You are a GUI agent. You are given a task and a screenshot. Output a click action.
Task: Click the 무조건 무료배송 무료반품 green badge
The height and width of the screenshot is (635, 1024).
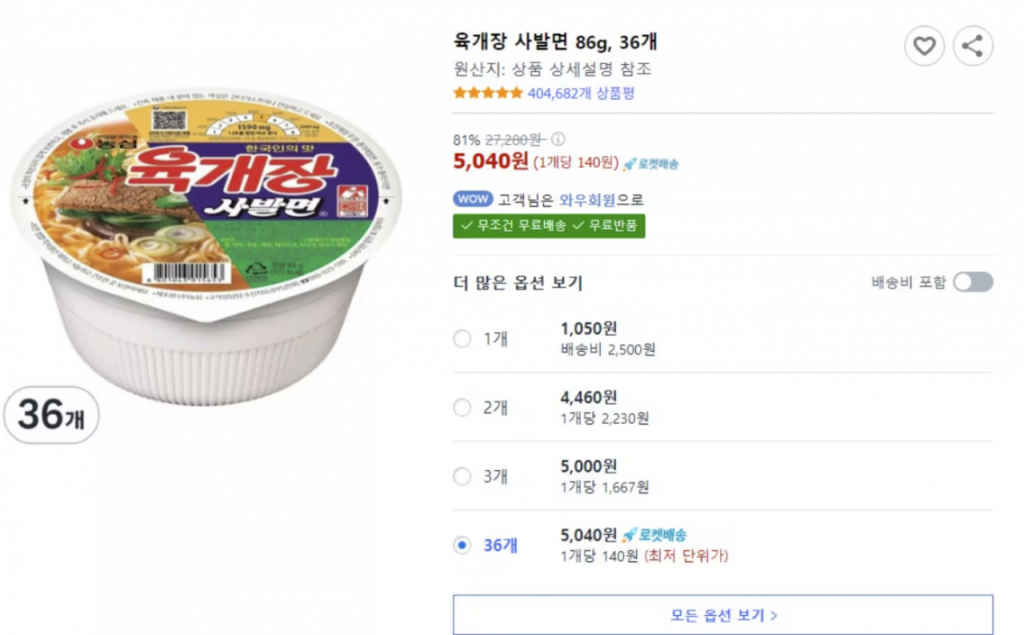[549, 225]
